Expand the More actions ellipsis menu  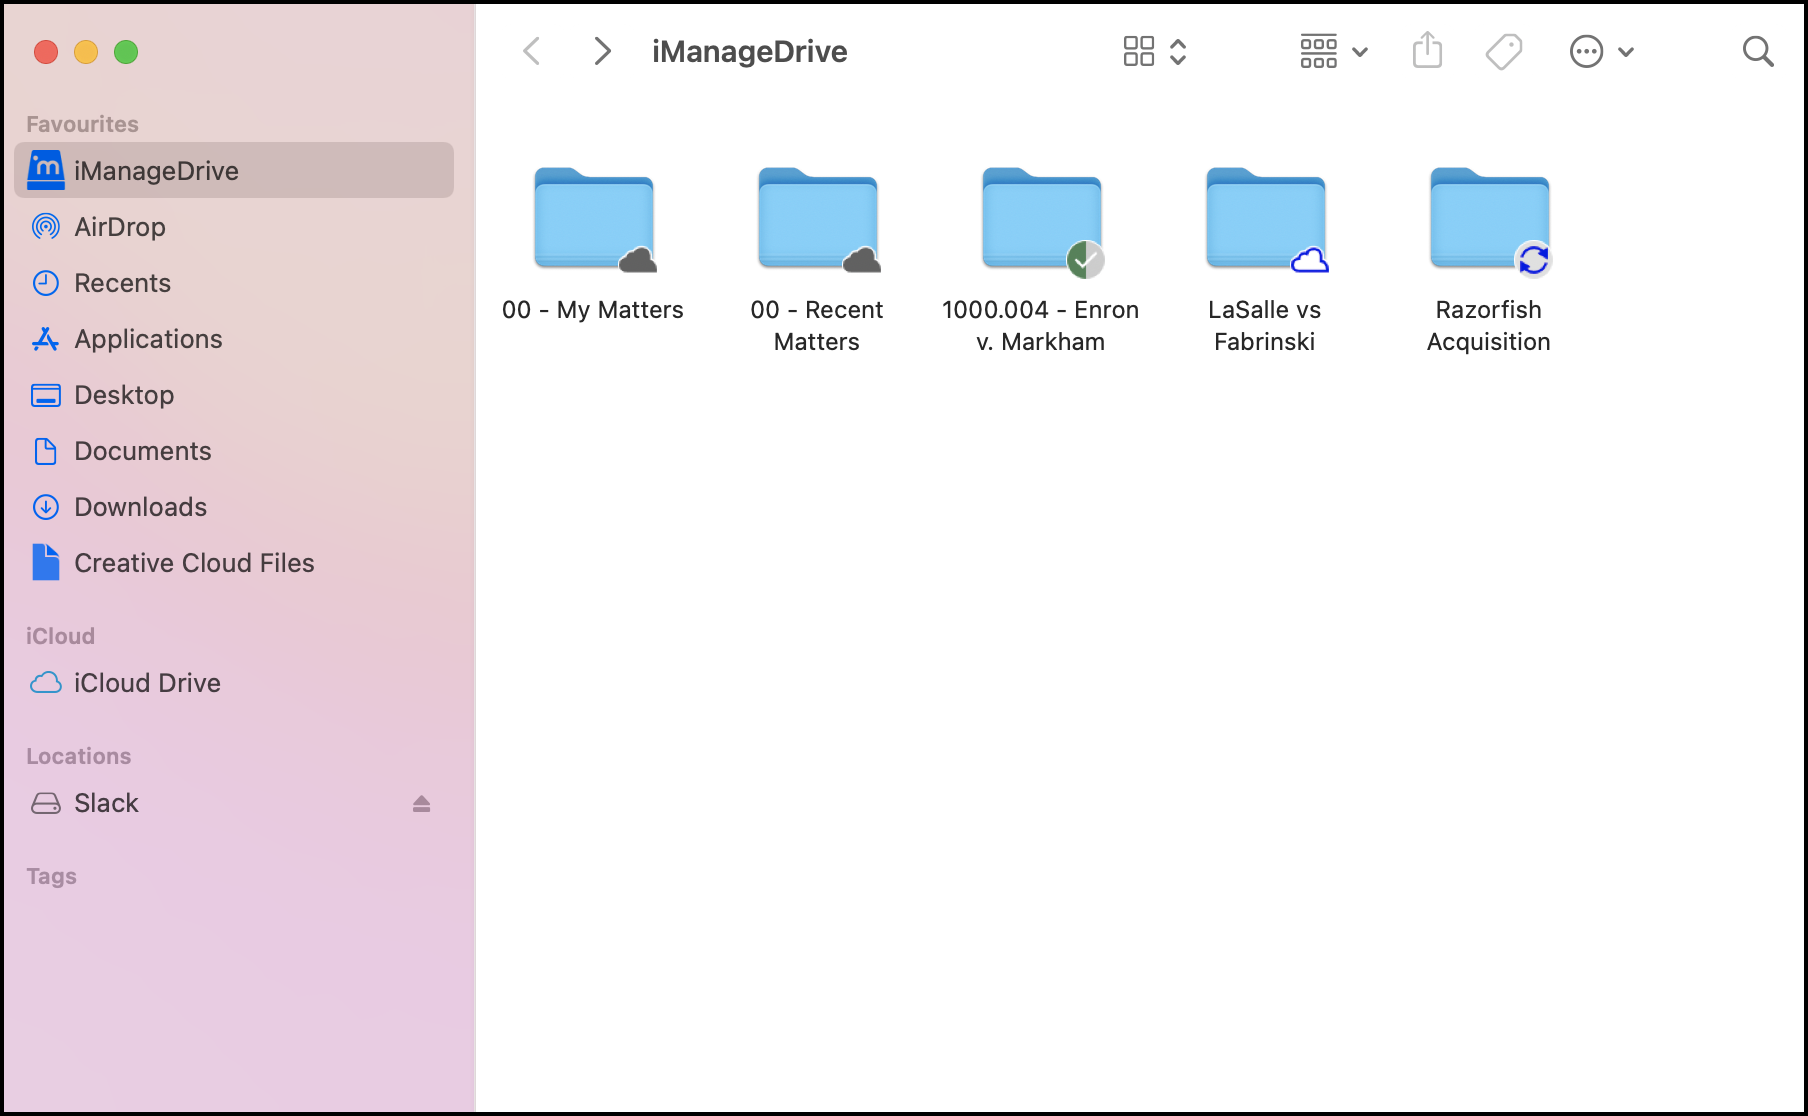1601,52
